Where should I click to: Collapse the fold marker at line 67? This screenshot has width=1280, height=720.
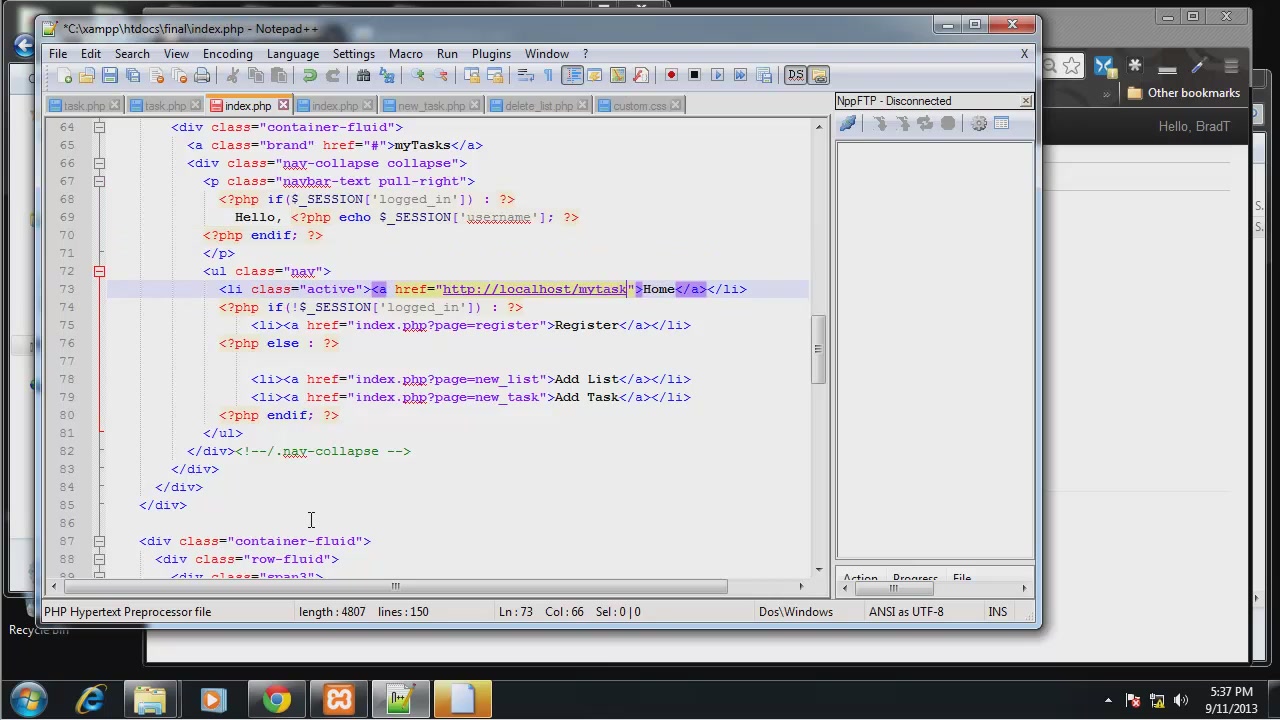point(99,181)
